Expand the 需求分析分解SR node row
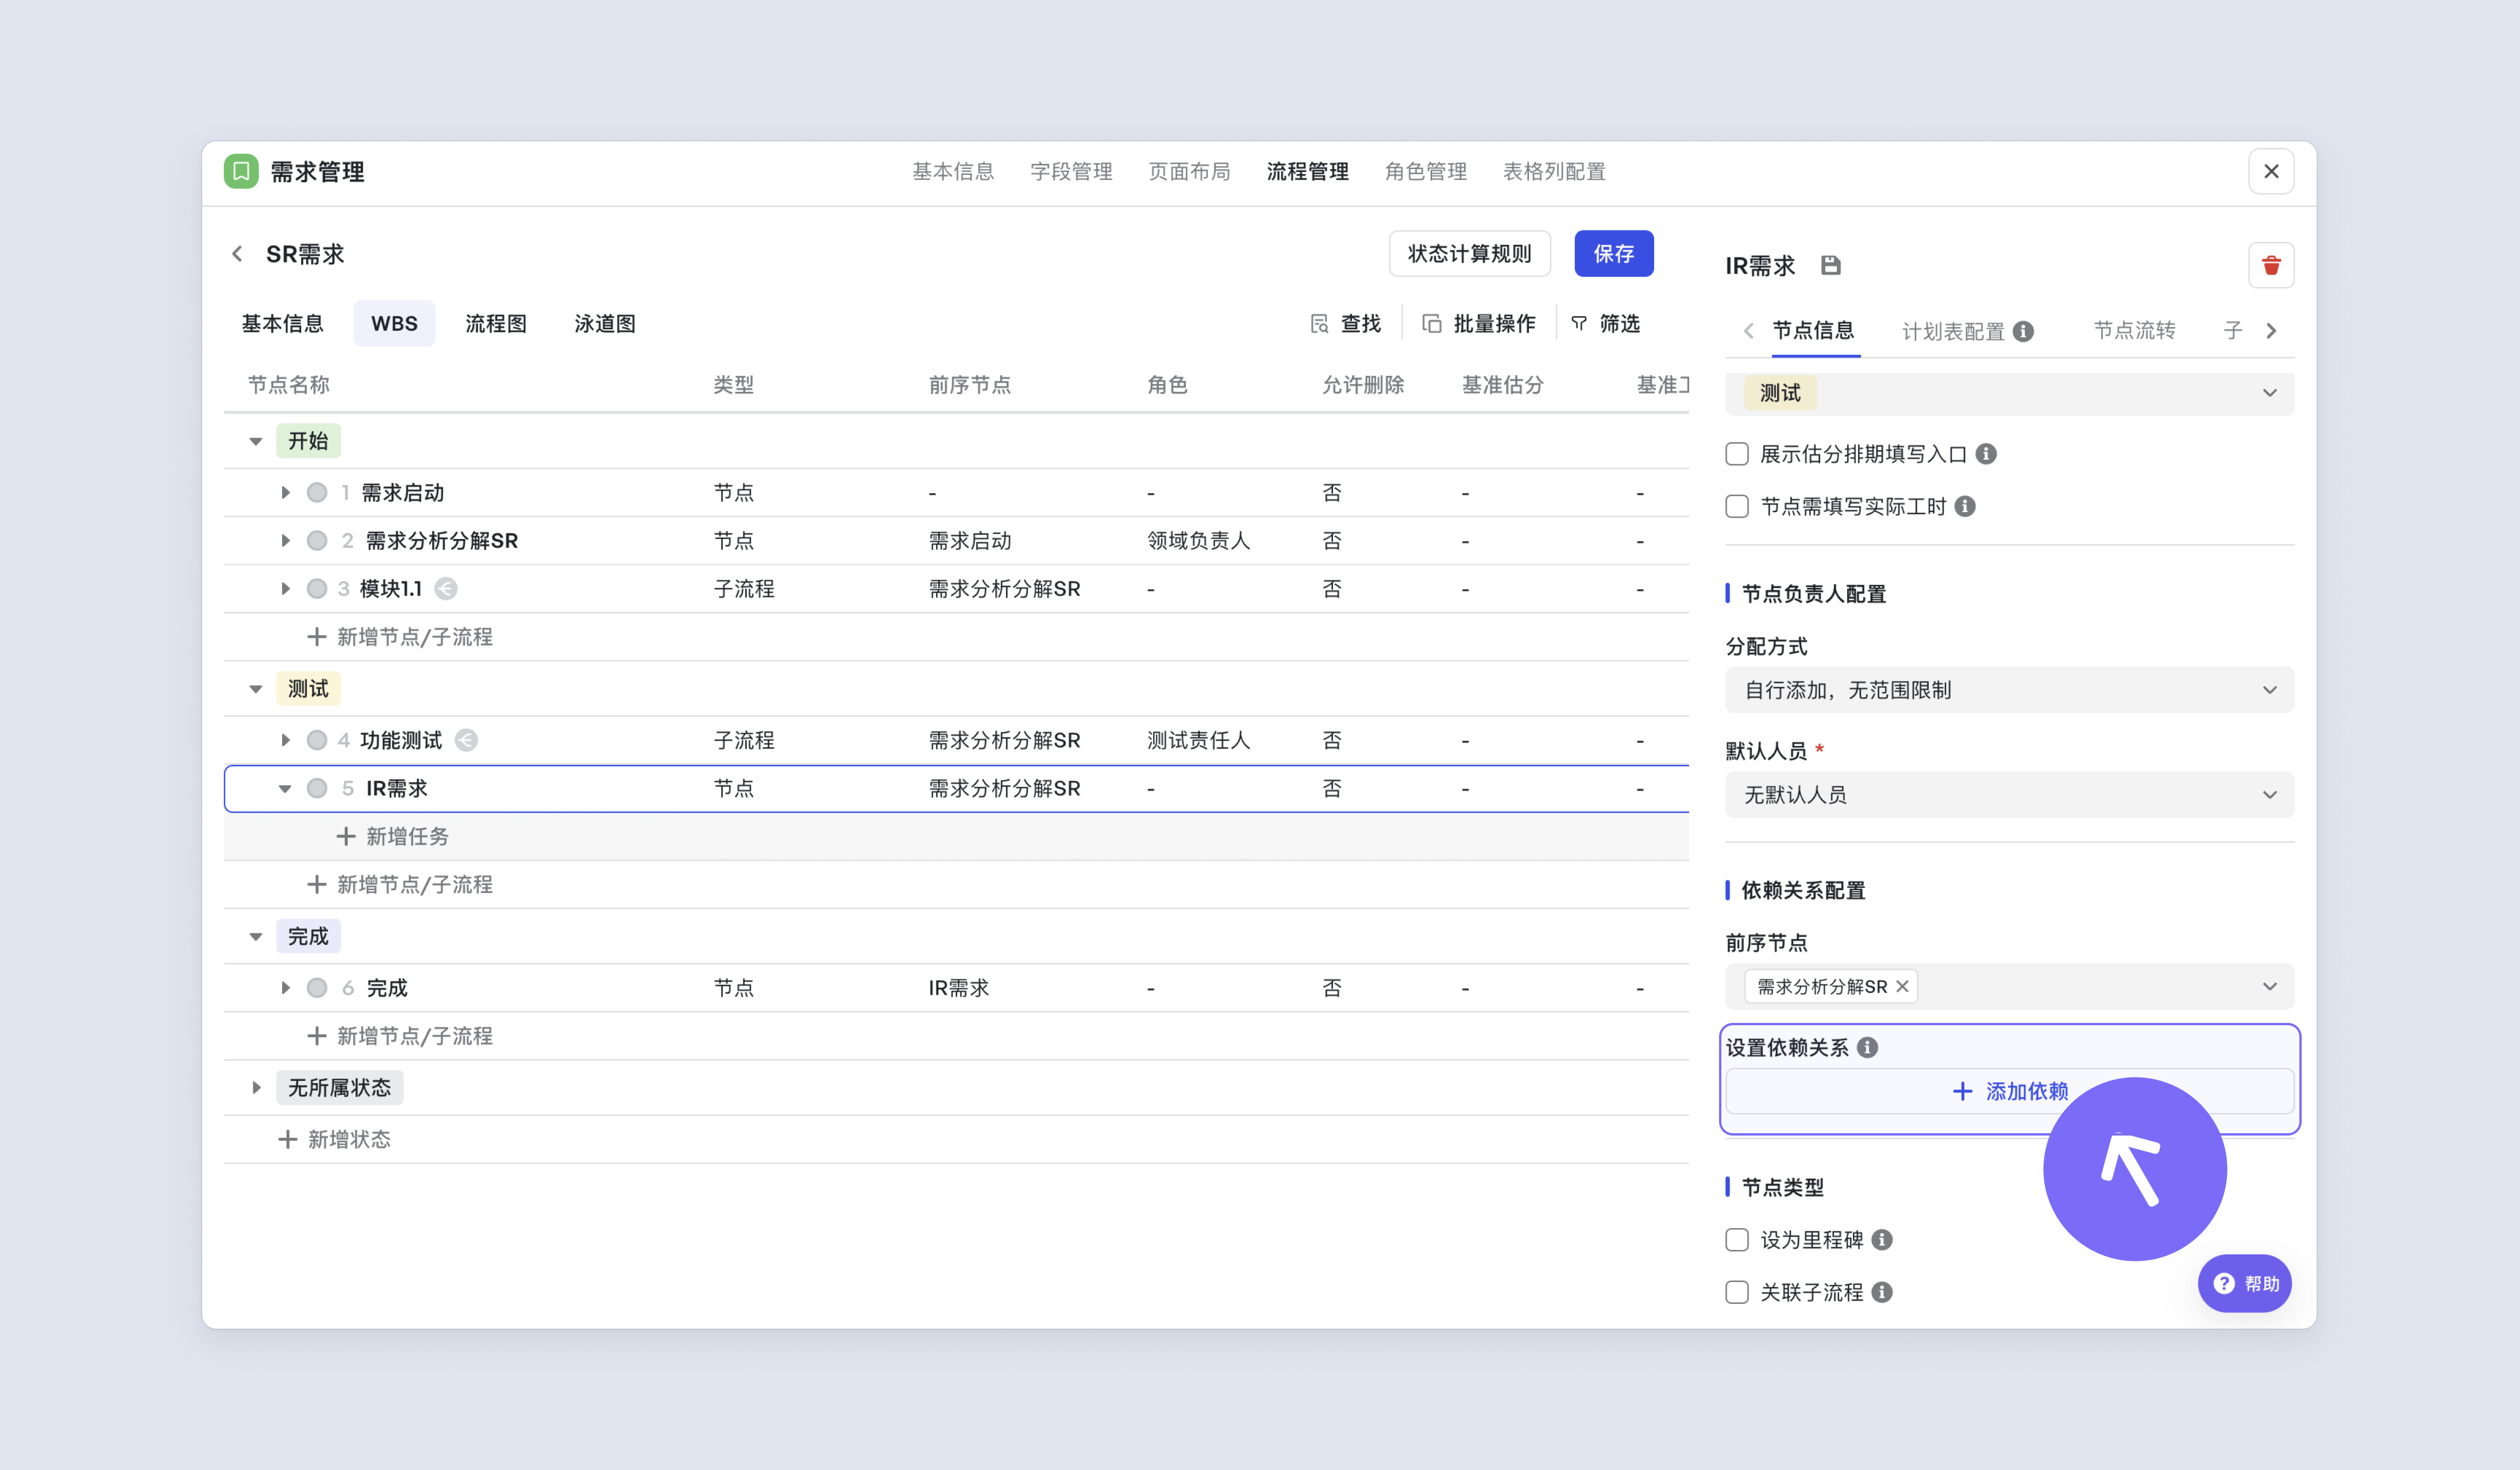2520x1470 pixels. point(285,540)
